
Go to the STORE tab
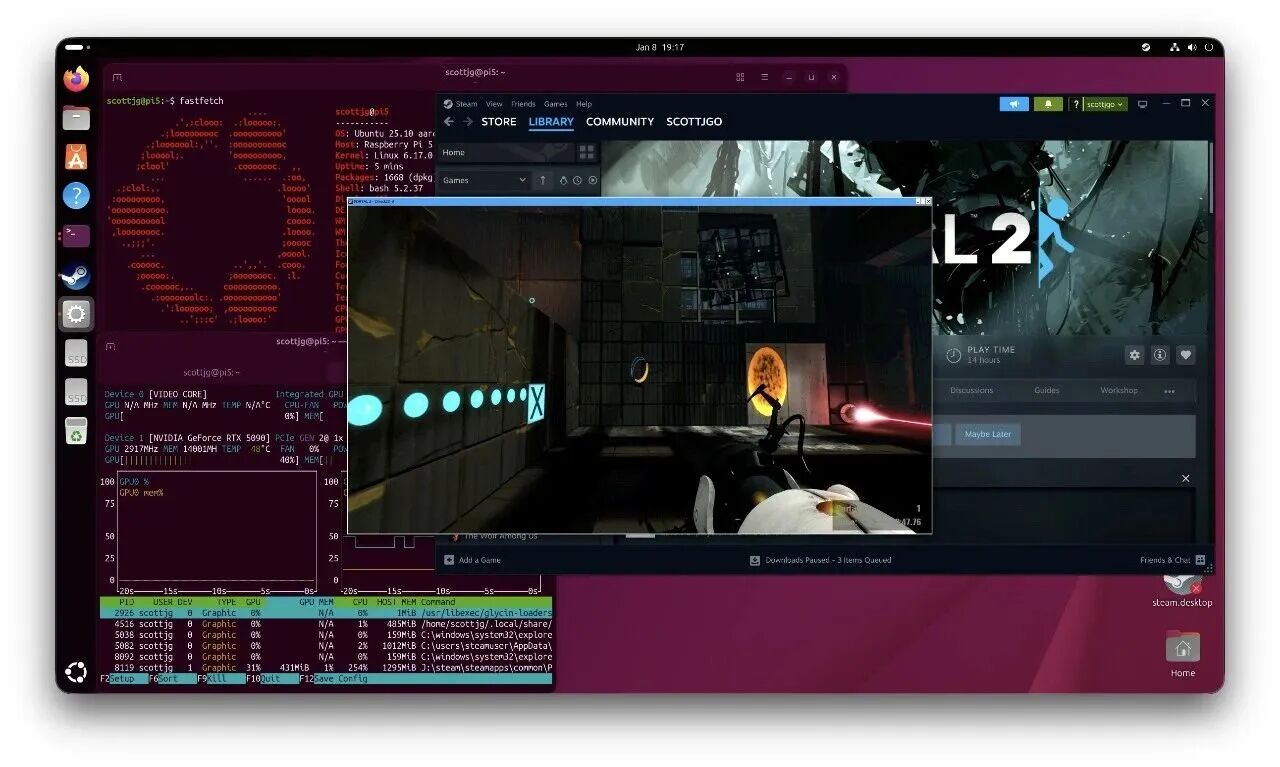point(499,122)
